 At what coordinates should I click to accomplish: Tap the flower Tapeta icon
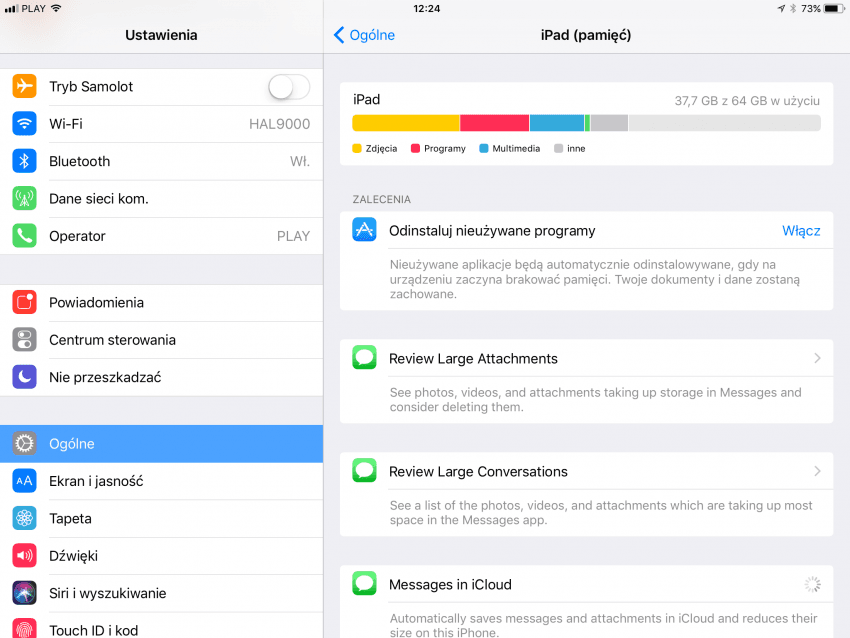pyautogui.click(x=24, y=518)
